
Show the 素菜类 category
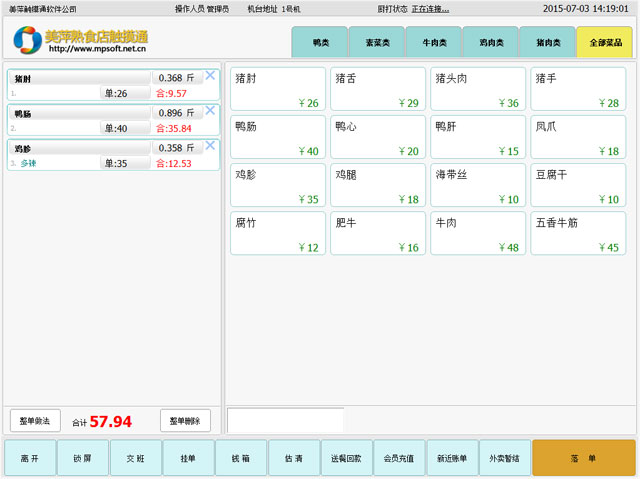click(x=377, y=43)
